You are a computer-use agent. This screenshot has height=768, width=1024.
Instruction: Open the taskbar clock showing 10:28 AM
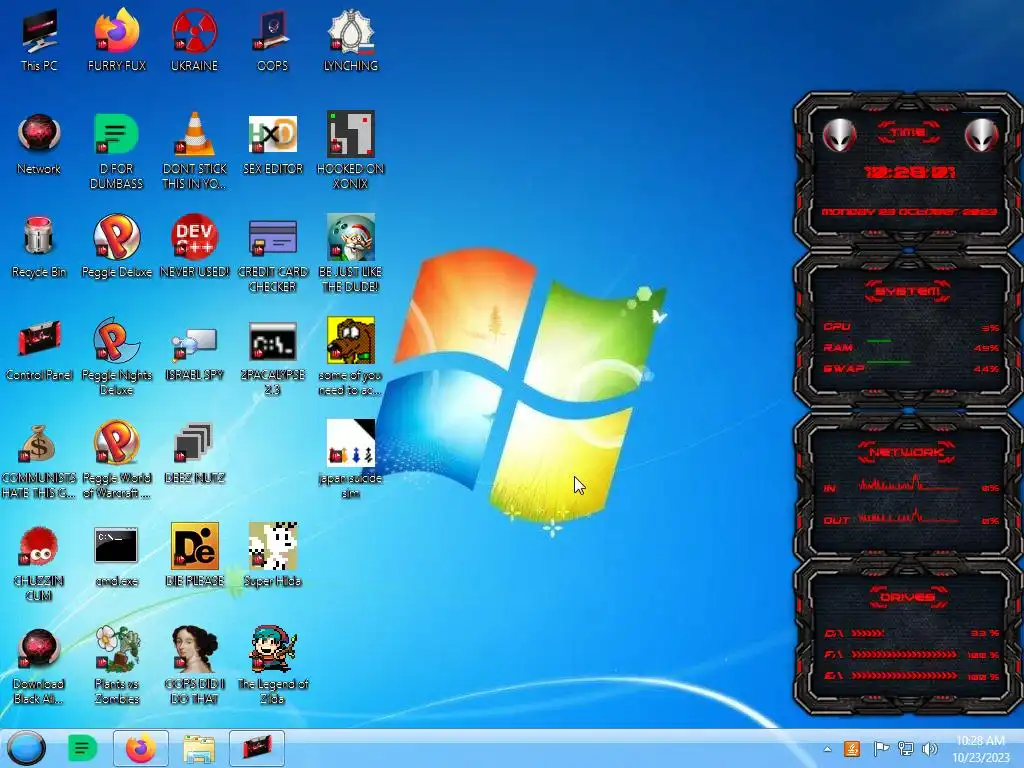coord(980,749)
